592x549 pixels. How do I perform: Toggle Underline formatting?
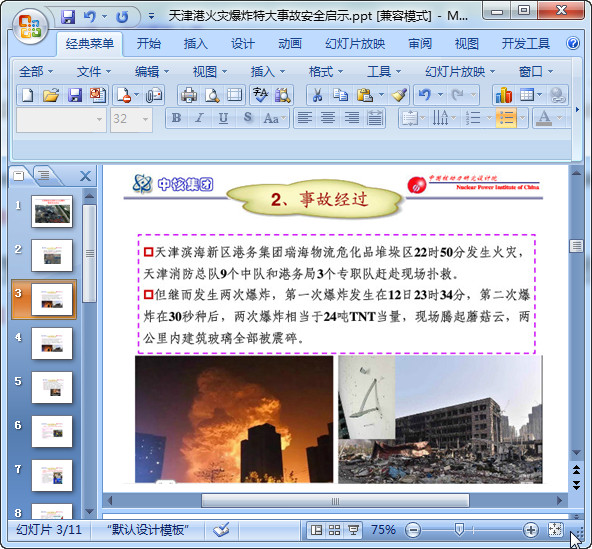point(223,118)
